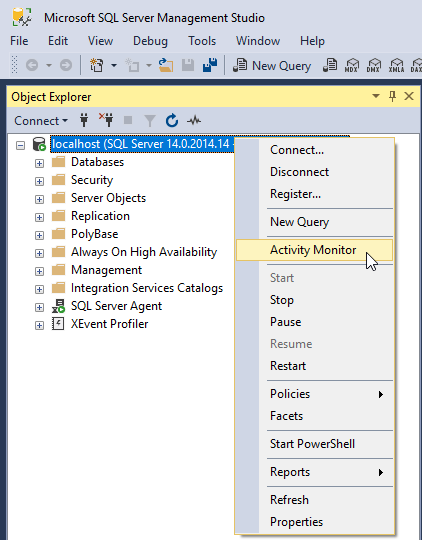Choose Connect... from context menu
The image size is (422, 540).
[x=314, y=150]
